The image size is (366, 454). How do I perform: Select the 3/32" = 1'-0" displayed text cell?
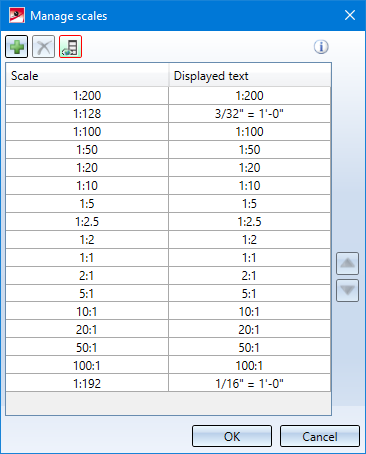coord(250,114)
